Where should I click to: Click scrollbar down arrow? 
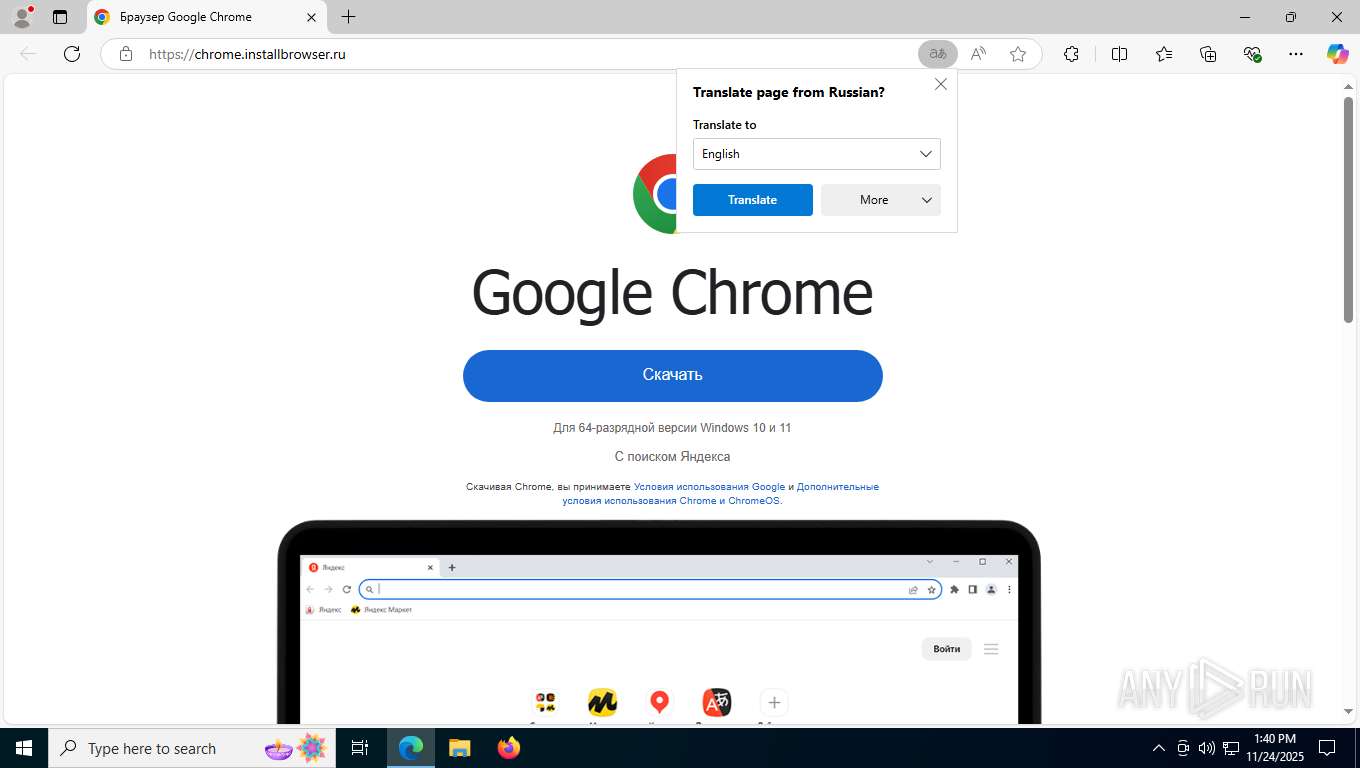1348,711
